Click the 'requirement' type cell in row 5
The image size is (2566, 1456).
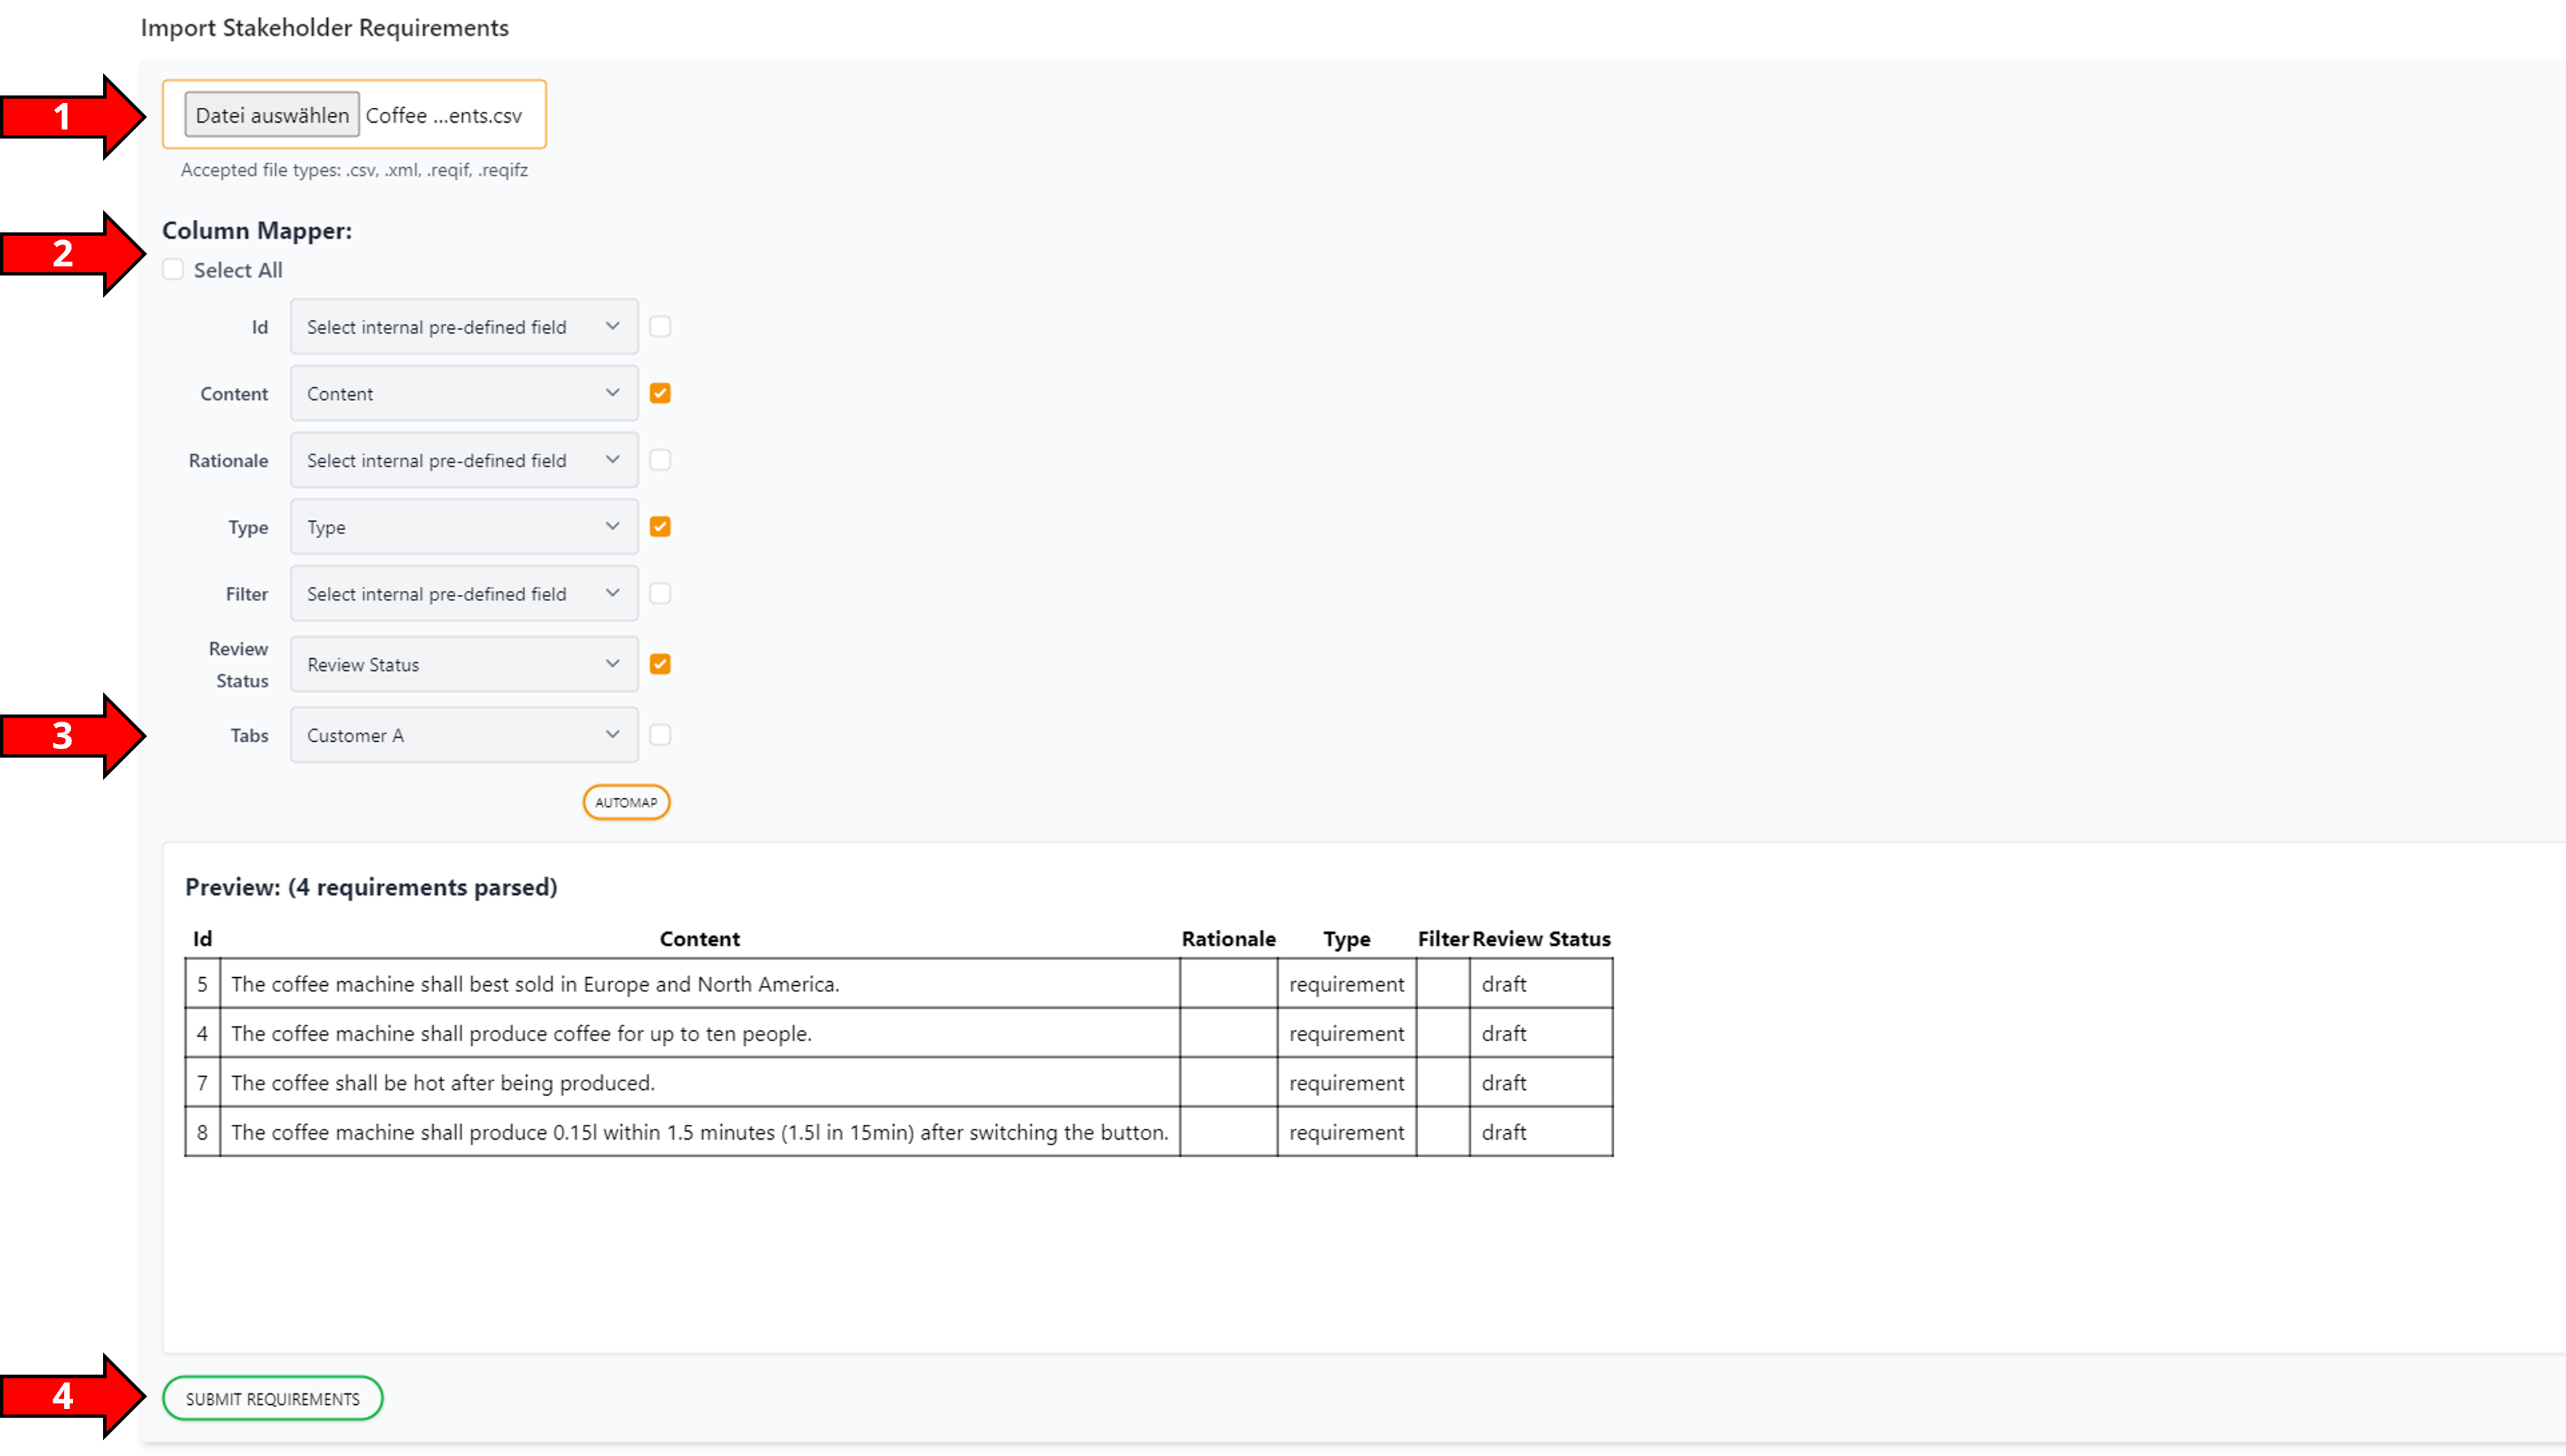(1346, 984)
